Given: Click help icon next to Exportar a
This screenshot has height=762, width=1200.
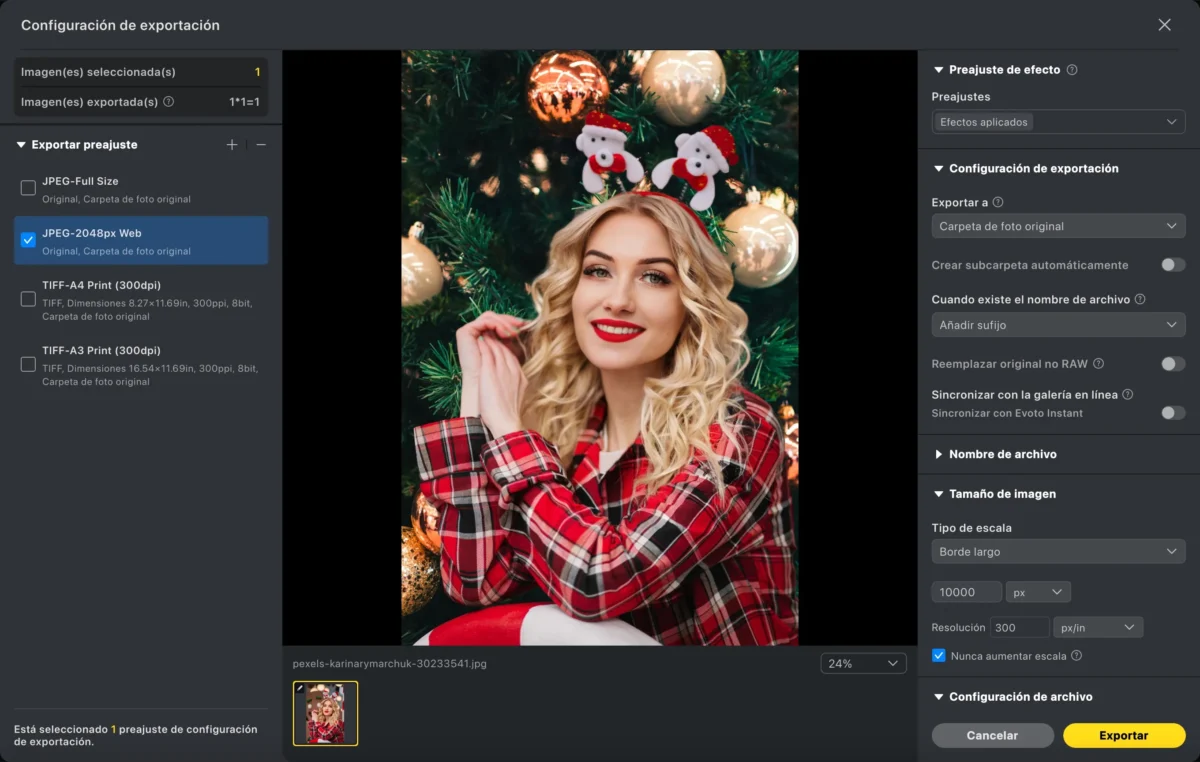Looking at the screenshot, I should pyautogui.click(x=998, y=202).
